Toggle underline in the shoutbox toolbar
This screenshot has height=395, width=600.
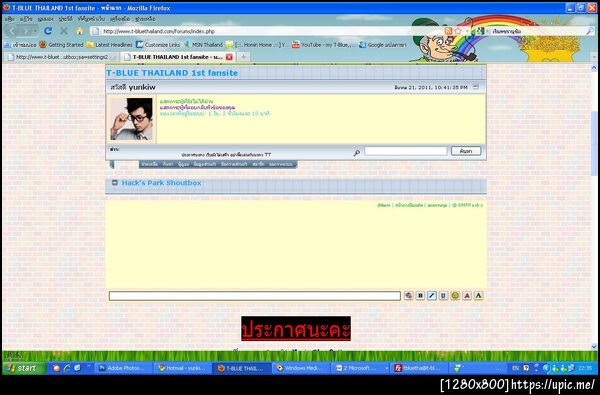tap(443, 295)
